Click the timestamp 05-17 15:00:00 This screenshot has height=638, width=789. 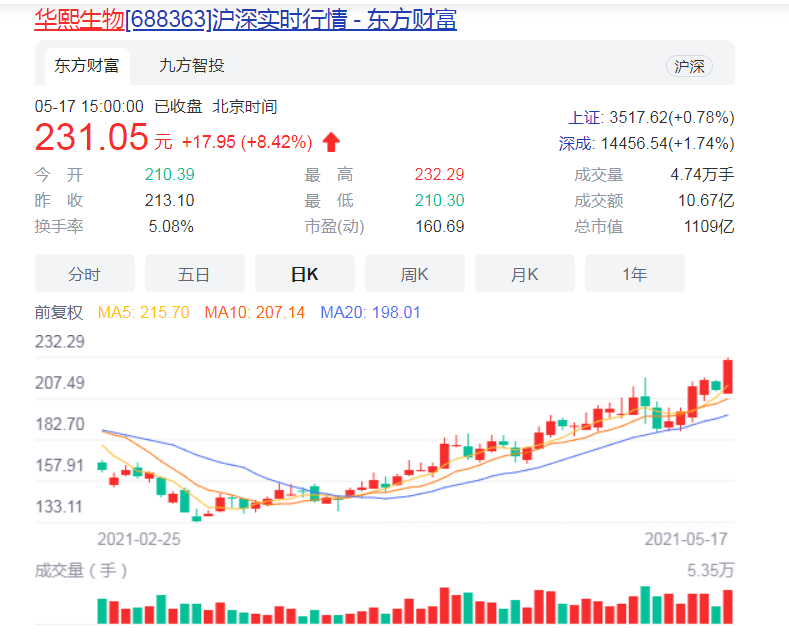click(x=89, y=107)
